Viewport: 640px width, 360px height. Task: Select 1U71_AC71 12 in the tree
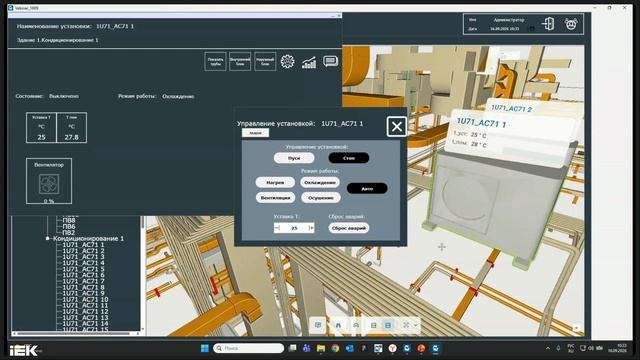tap(85, 311)
